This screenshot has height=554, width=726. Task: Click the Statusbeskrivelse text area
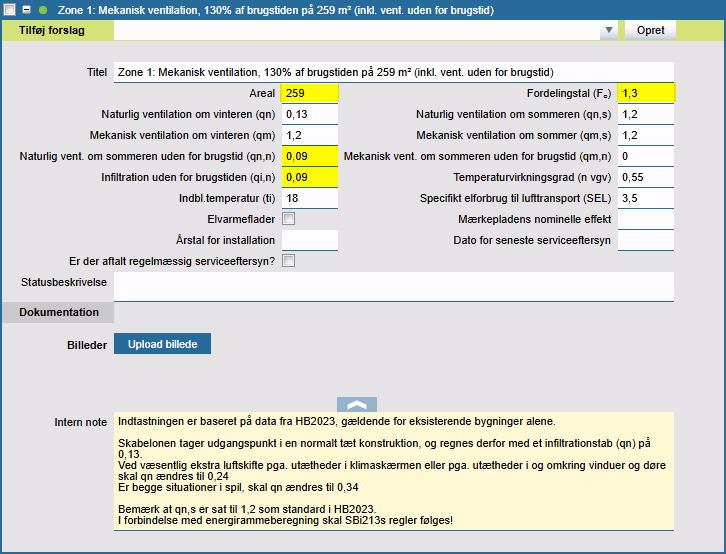tap(394, 286)
